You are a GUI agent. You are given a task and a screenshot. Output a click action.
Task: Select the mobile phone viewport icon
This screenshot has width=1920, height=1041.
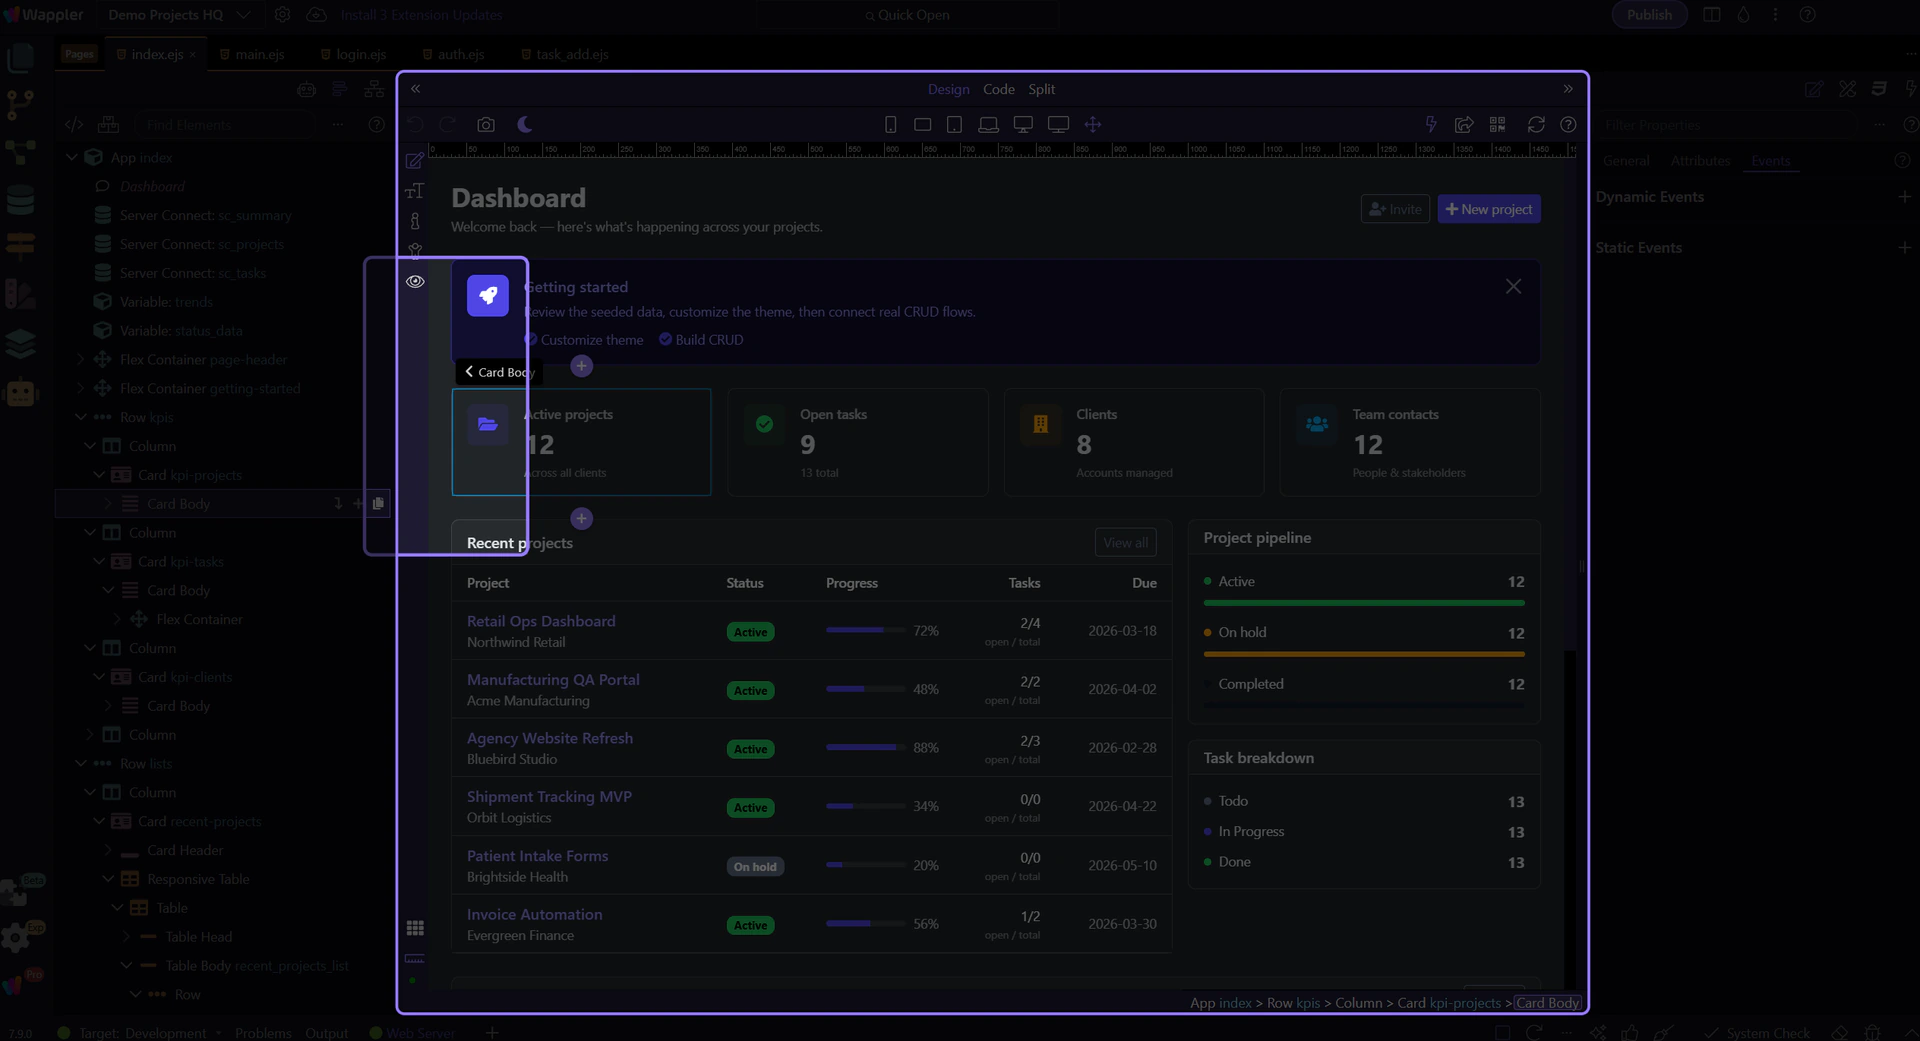click(890, 125)
